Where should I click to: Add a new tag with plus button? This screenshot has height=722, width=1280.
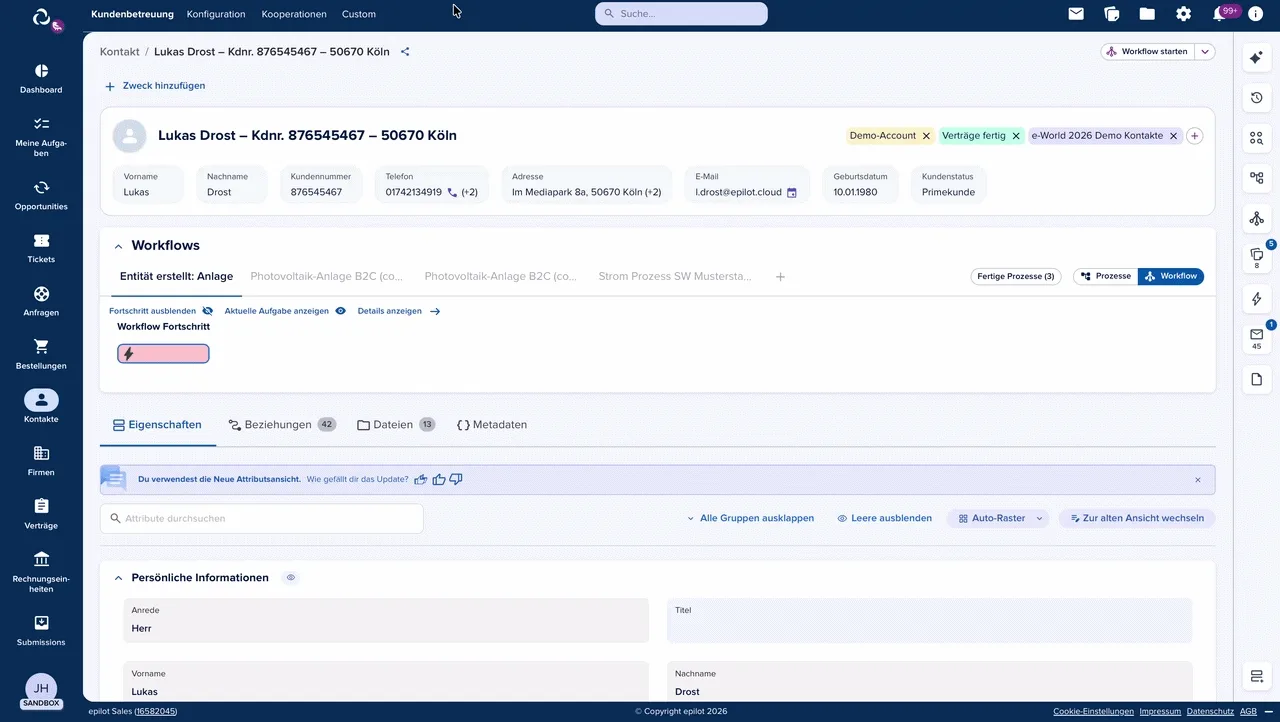[x=1195, y=136]
